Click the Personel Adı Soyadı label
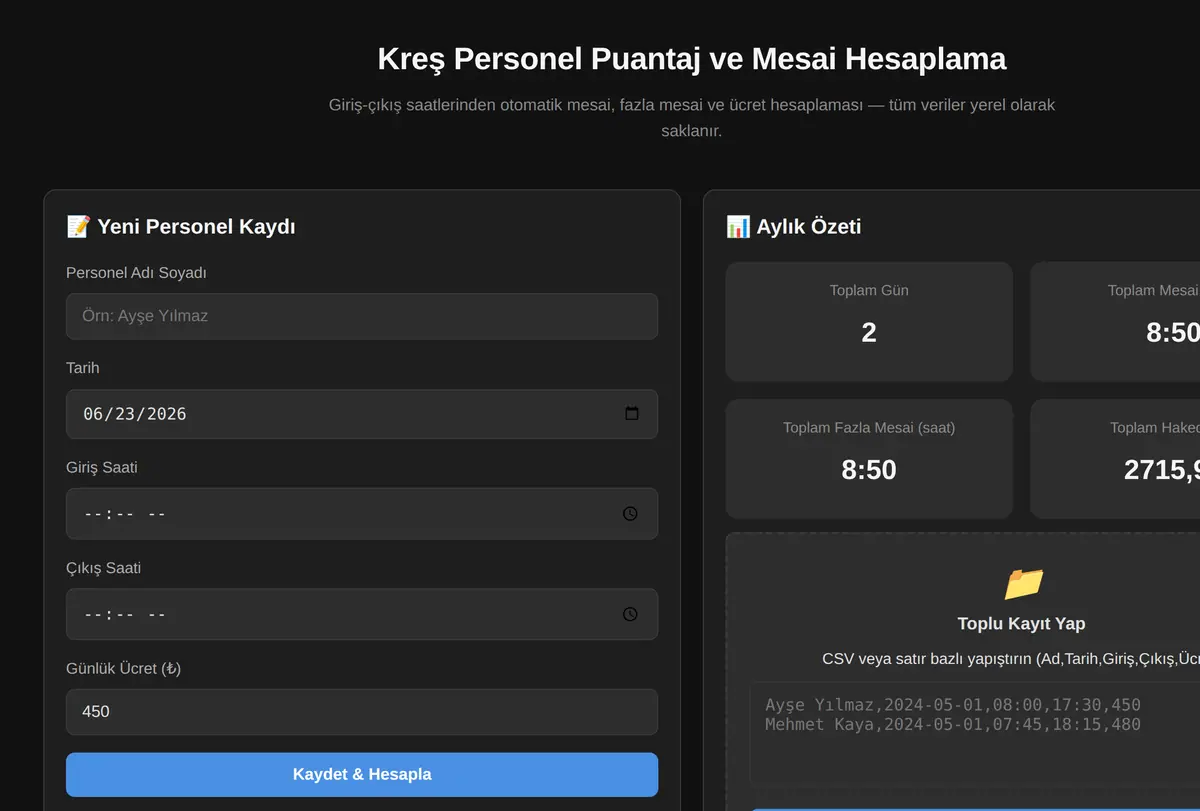The image size is (1200, 811). [136, 273]
